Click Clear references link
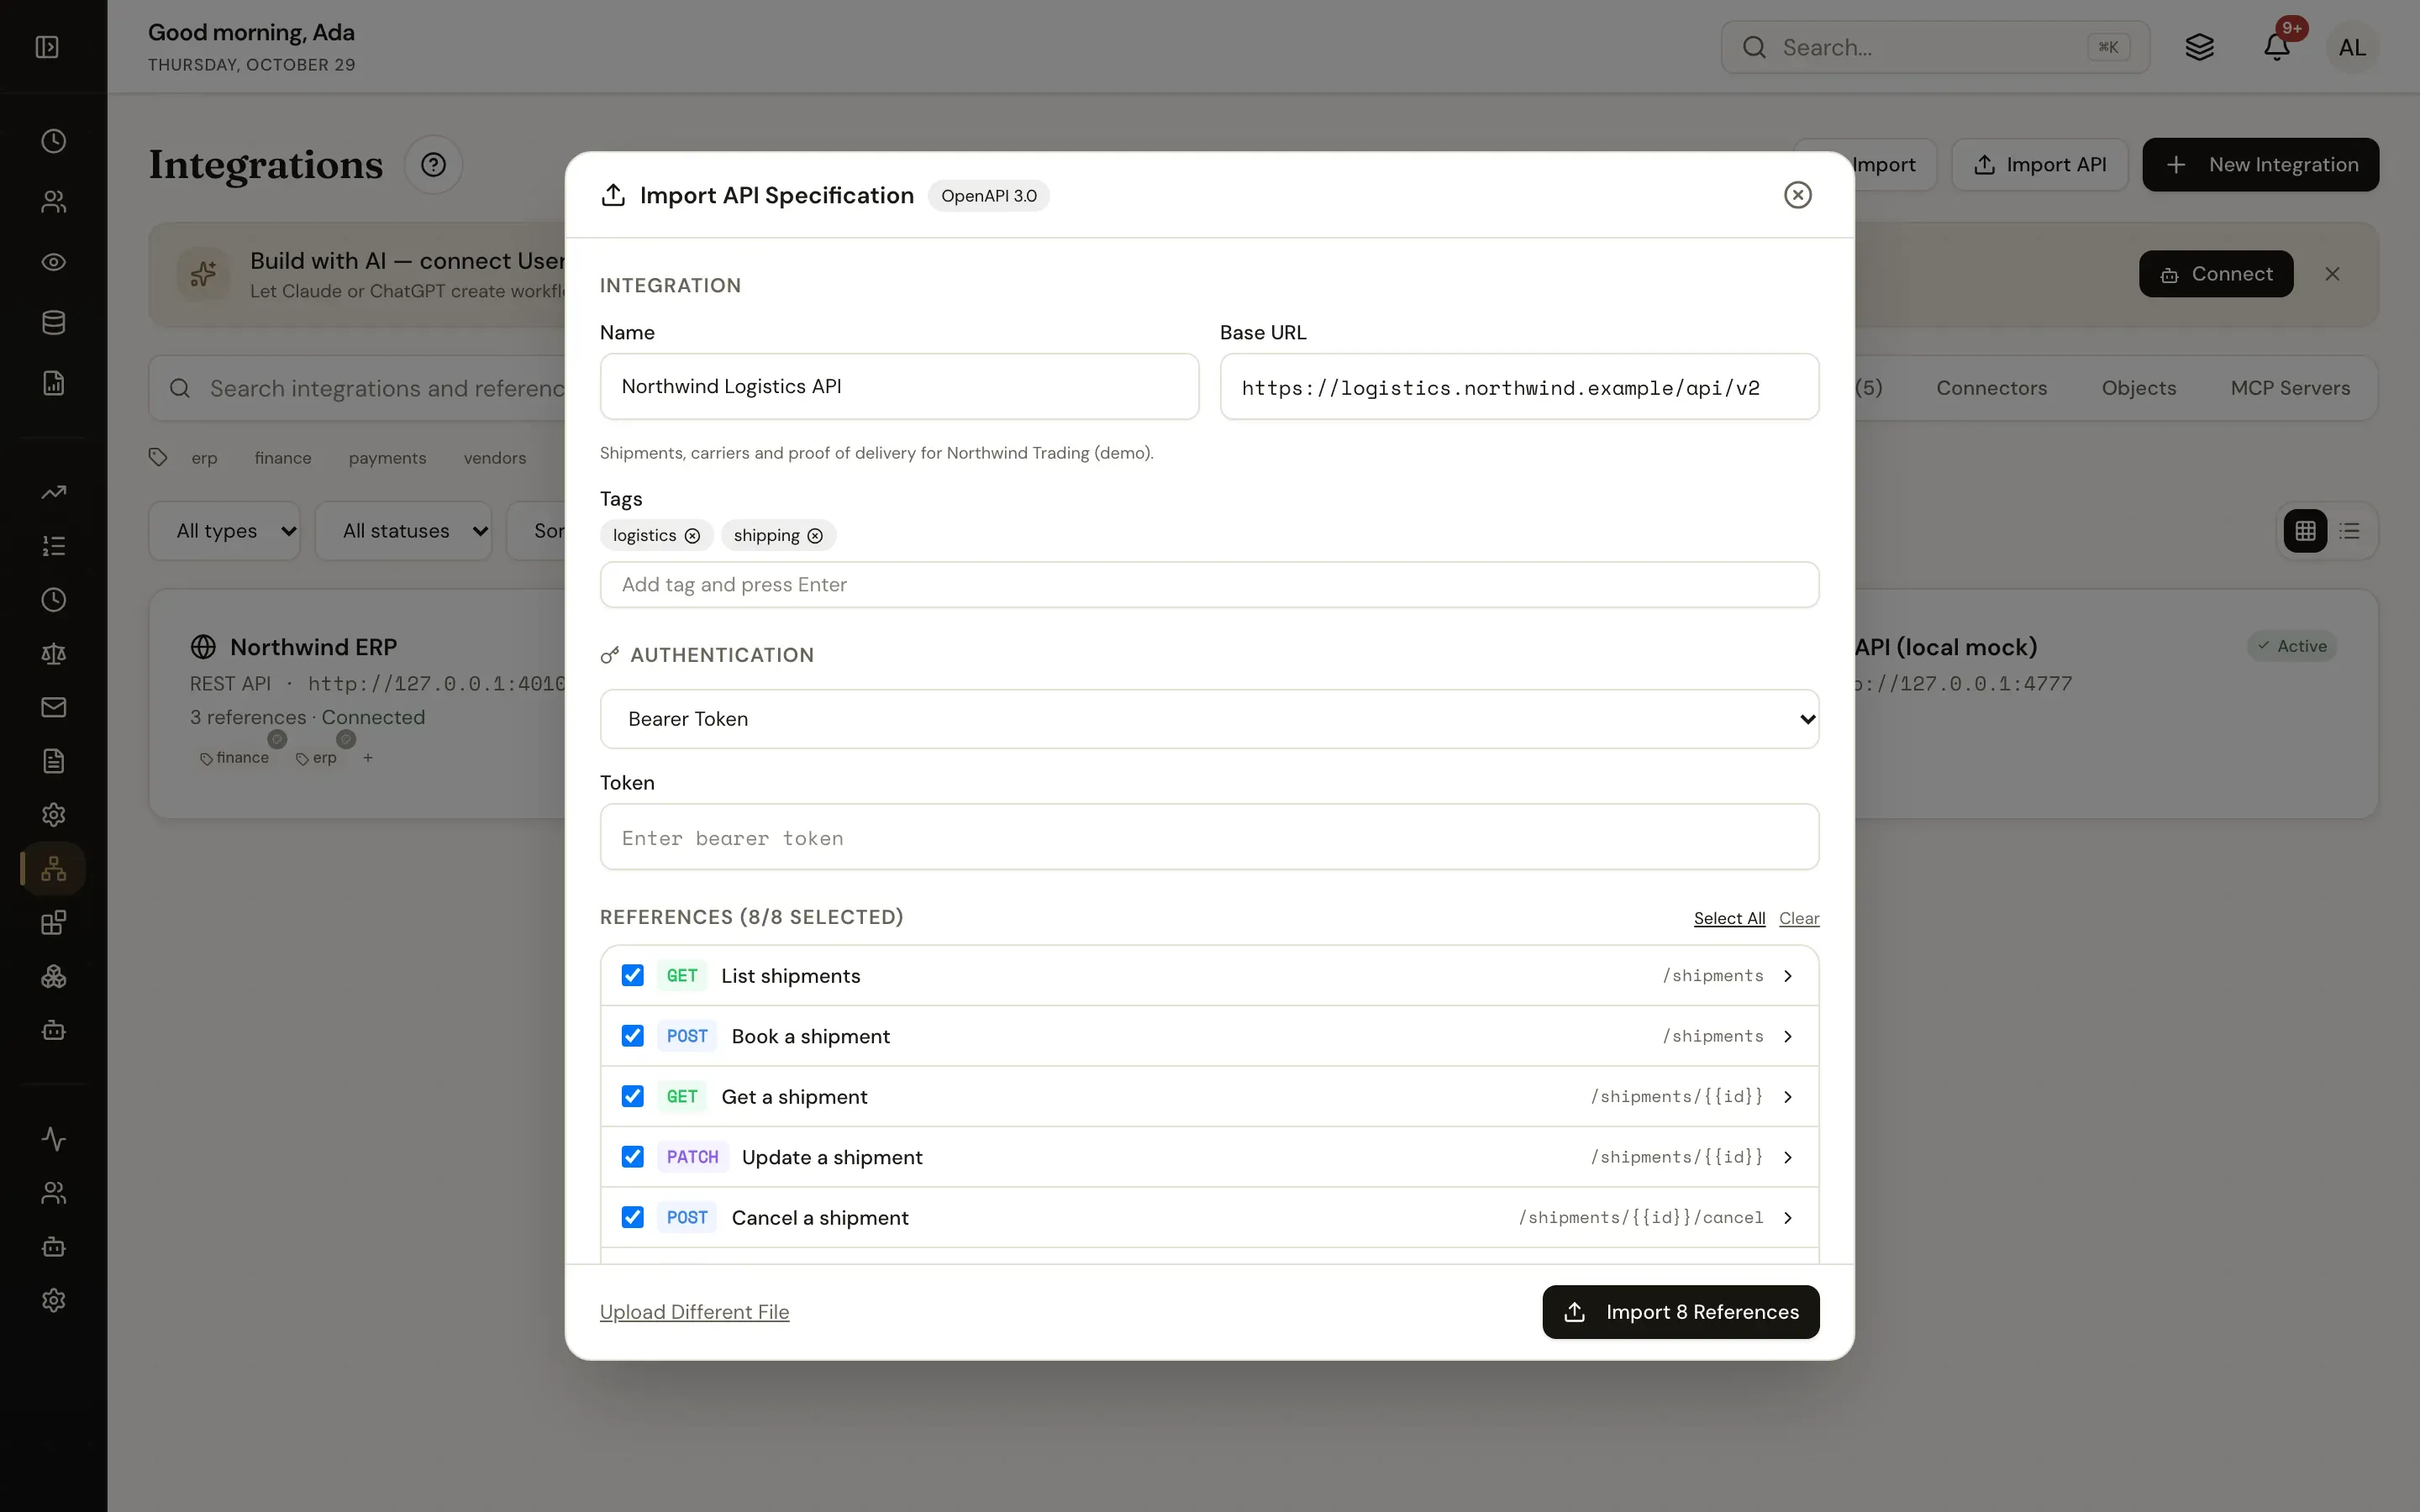Screen dimensions: 2420x1512 1799,918
